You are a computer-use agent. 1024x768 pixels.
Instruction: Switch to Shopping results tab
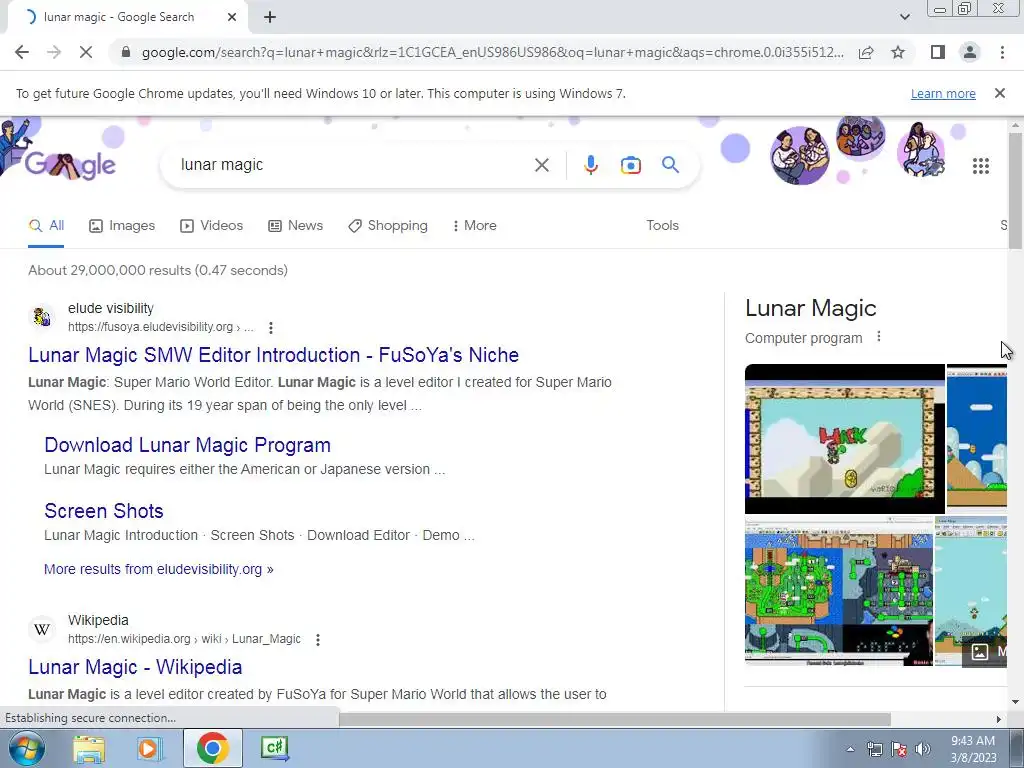pyautogui.click(x=388, y=226)
